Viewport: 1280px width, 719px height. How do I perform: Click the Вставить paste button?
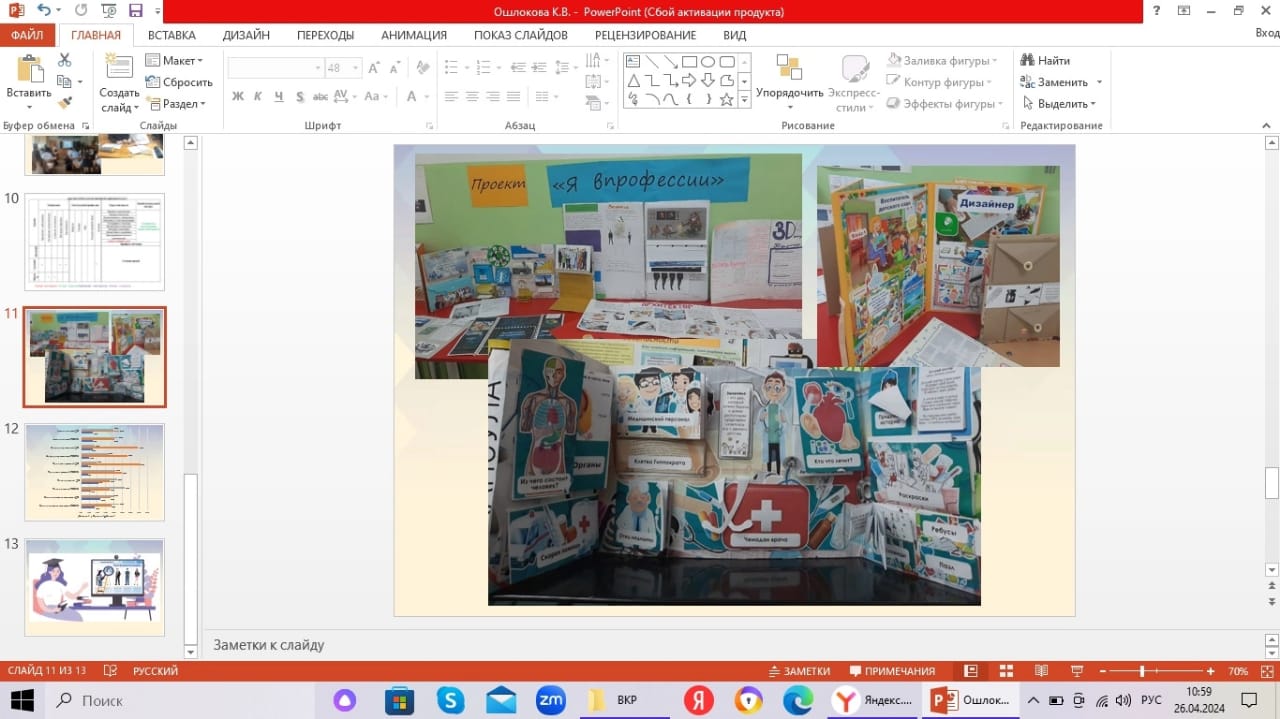pos(28,80)
